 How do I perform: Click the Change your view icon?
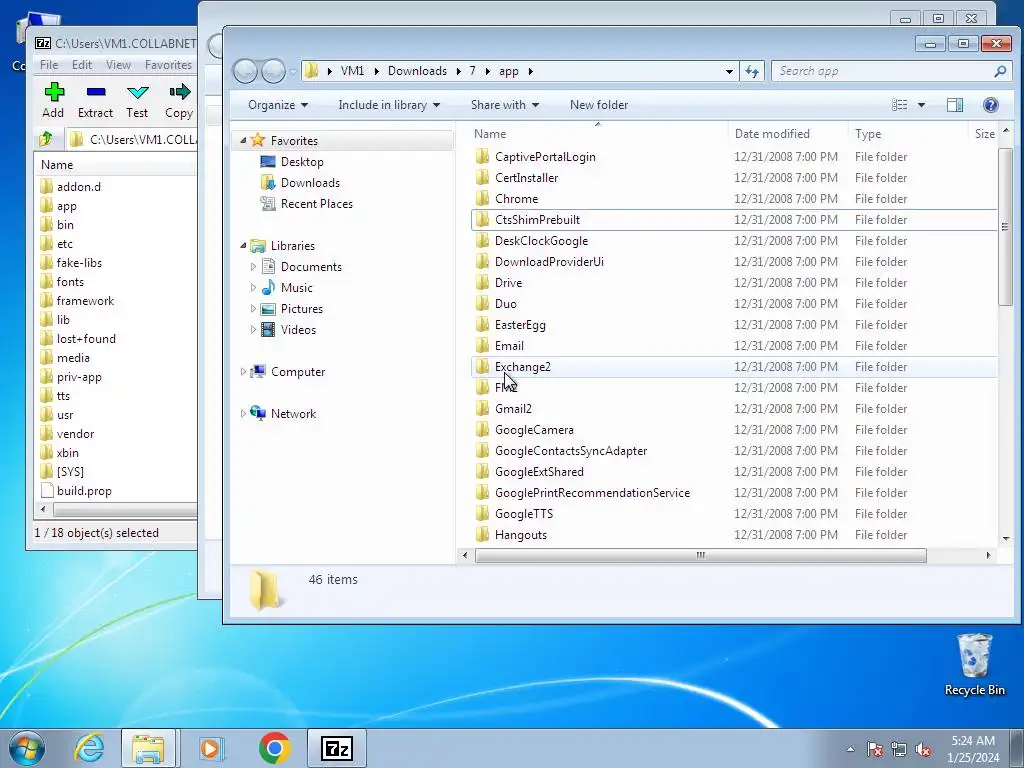[x=900, y=105]
